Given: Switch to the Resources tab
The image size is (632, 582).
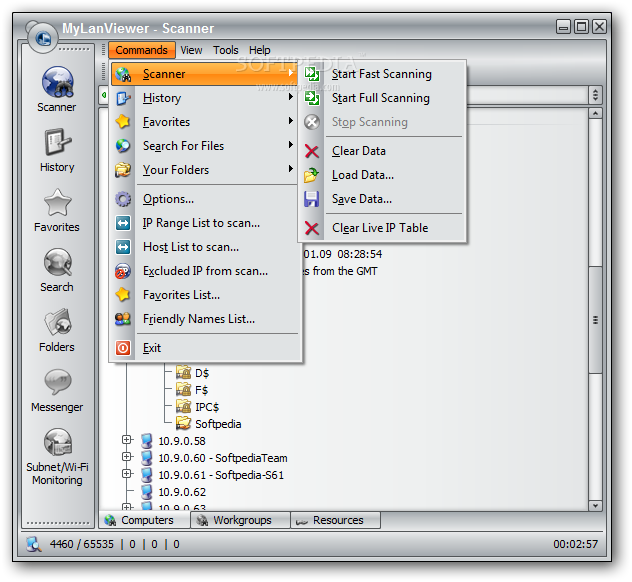Looking at the screenshot, I should 335,520.
